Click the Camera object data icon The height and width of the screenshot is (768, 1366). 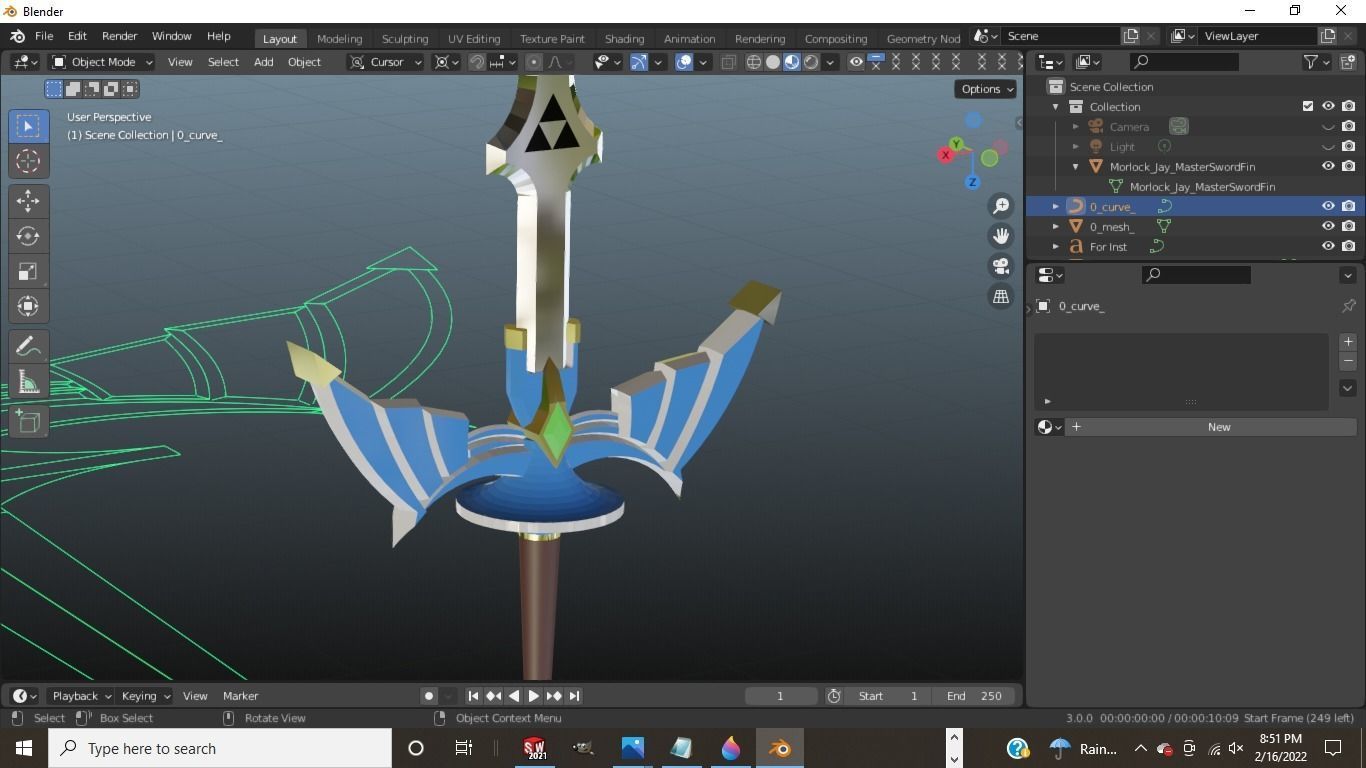click(x=1179, y=126)
